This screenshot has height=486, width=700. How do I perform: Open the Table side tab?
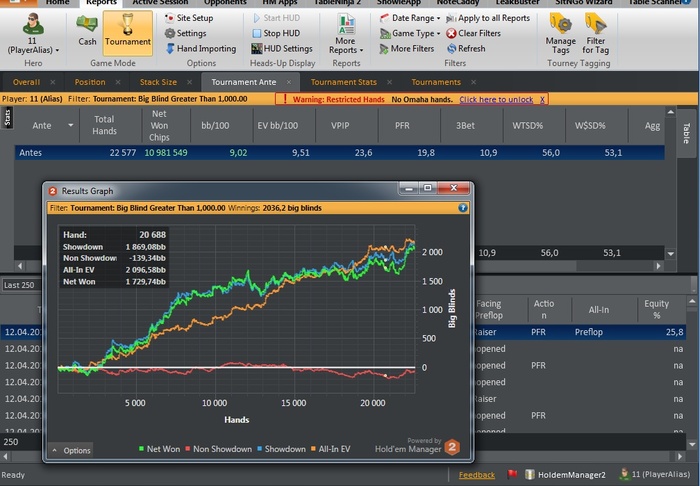pyautogui.click(x=686, y=133)
